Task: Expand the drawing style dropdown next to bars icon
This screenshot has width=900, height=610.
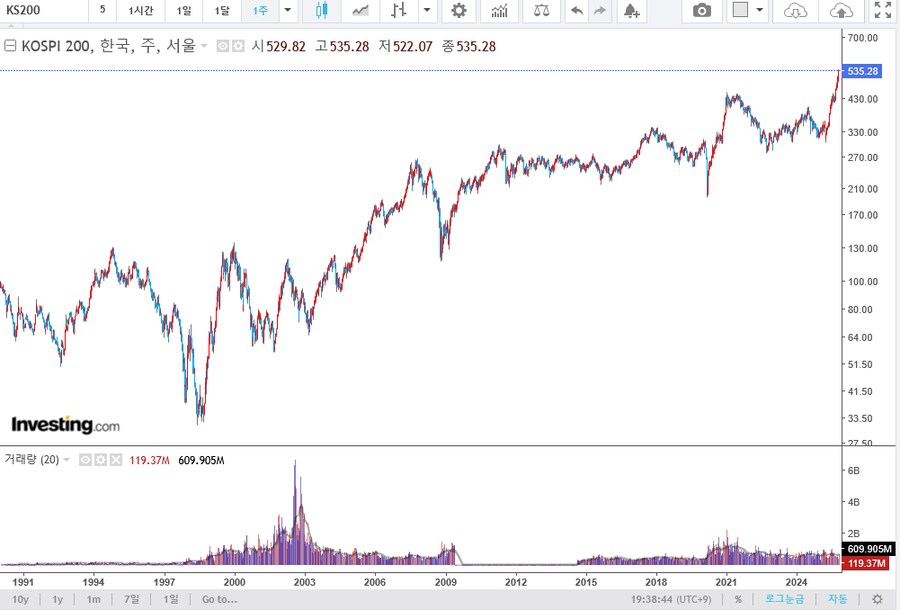Action: (x=427, y=10)
